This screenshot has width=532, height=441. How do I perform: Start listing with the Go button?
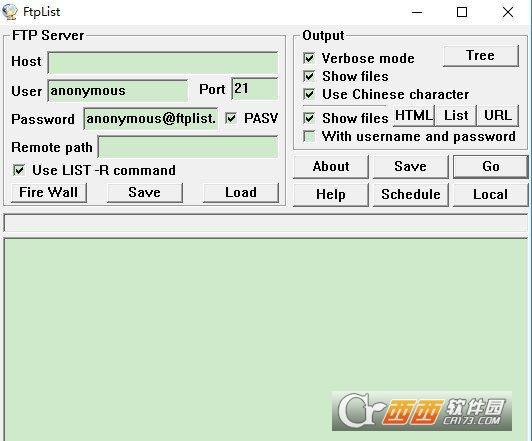pos(491,167)
